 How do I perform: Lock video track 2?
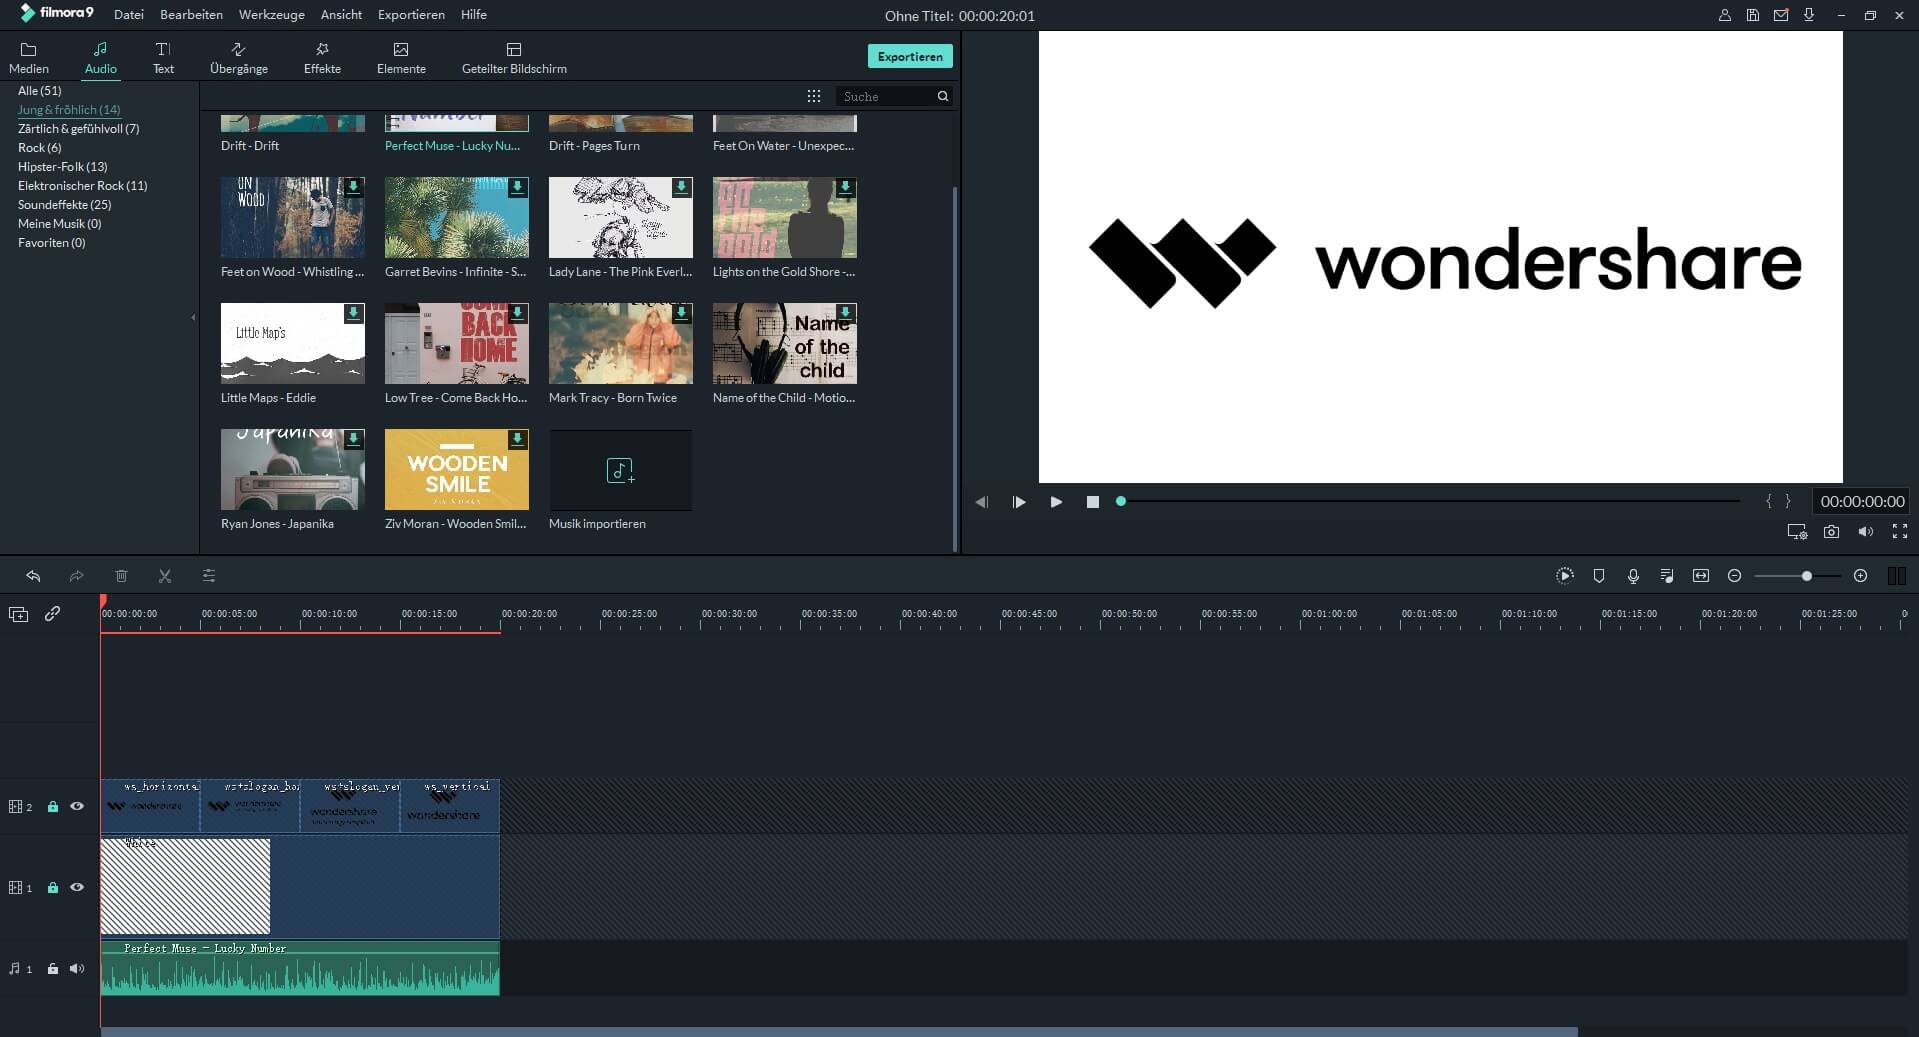click(x=53, y=806)
